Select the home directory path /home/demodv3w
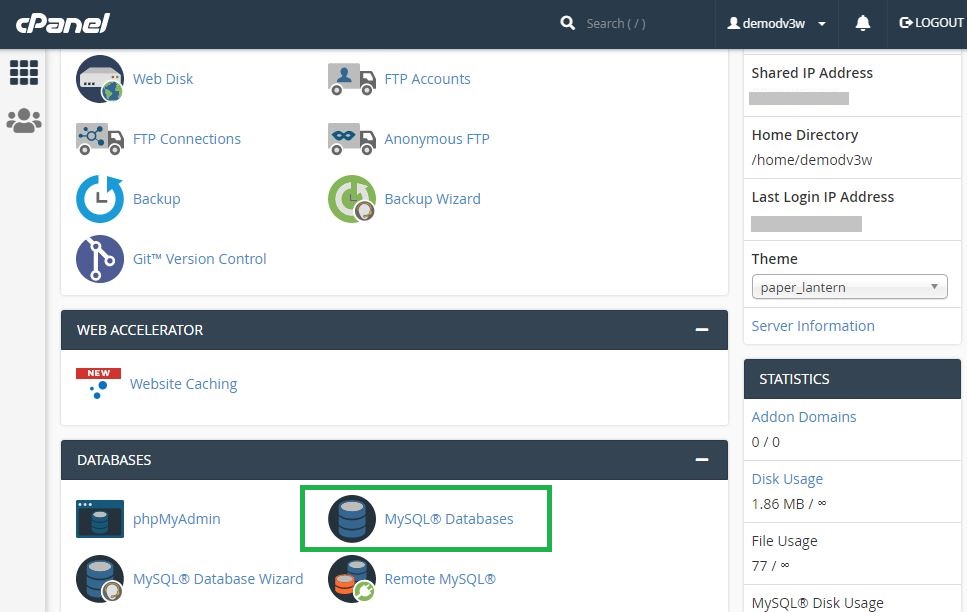Viewport: 967px width, 612px height. click(x=812, y=160)
